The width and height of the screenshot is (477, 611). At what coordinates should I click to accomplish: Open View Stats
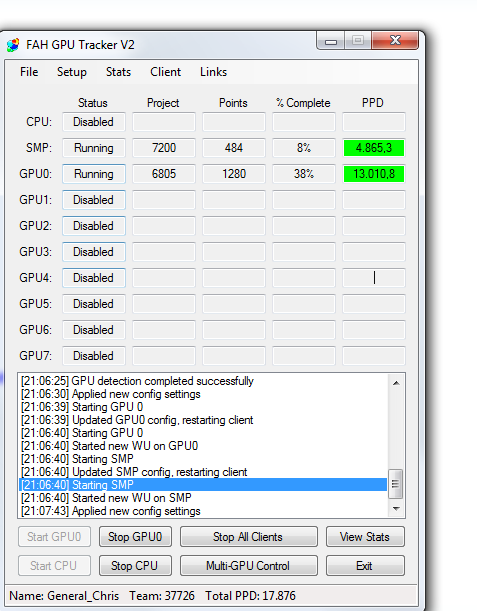[x=365, y=537]
